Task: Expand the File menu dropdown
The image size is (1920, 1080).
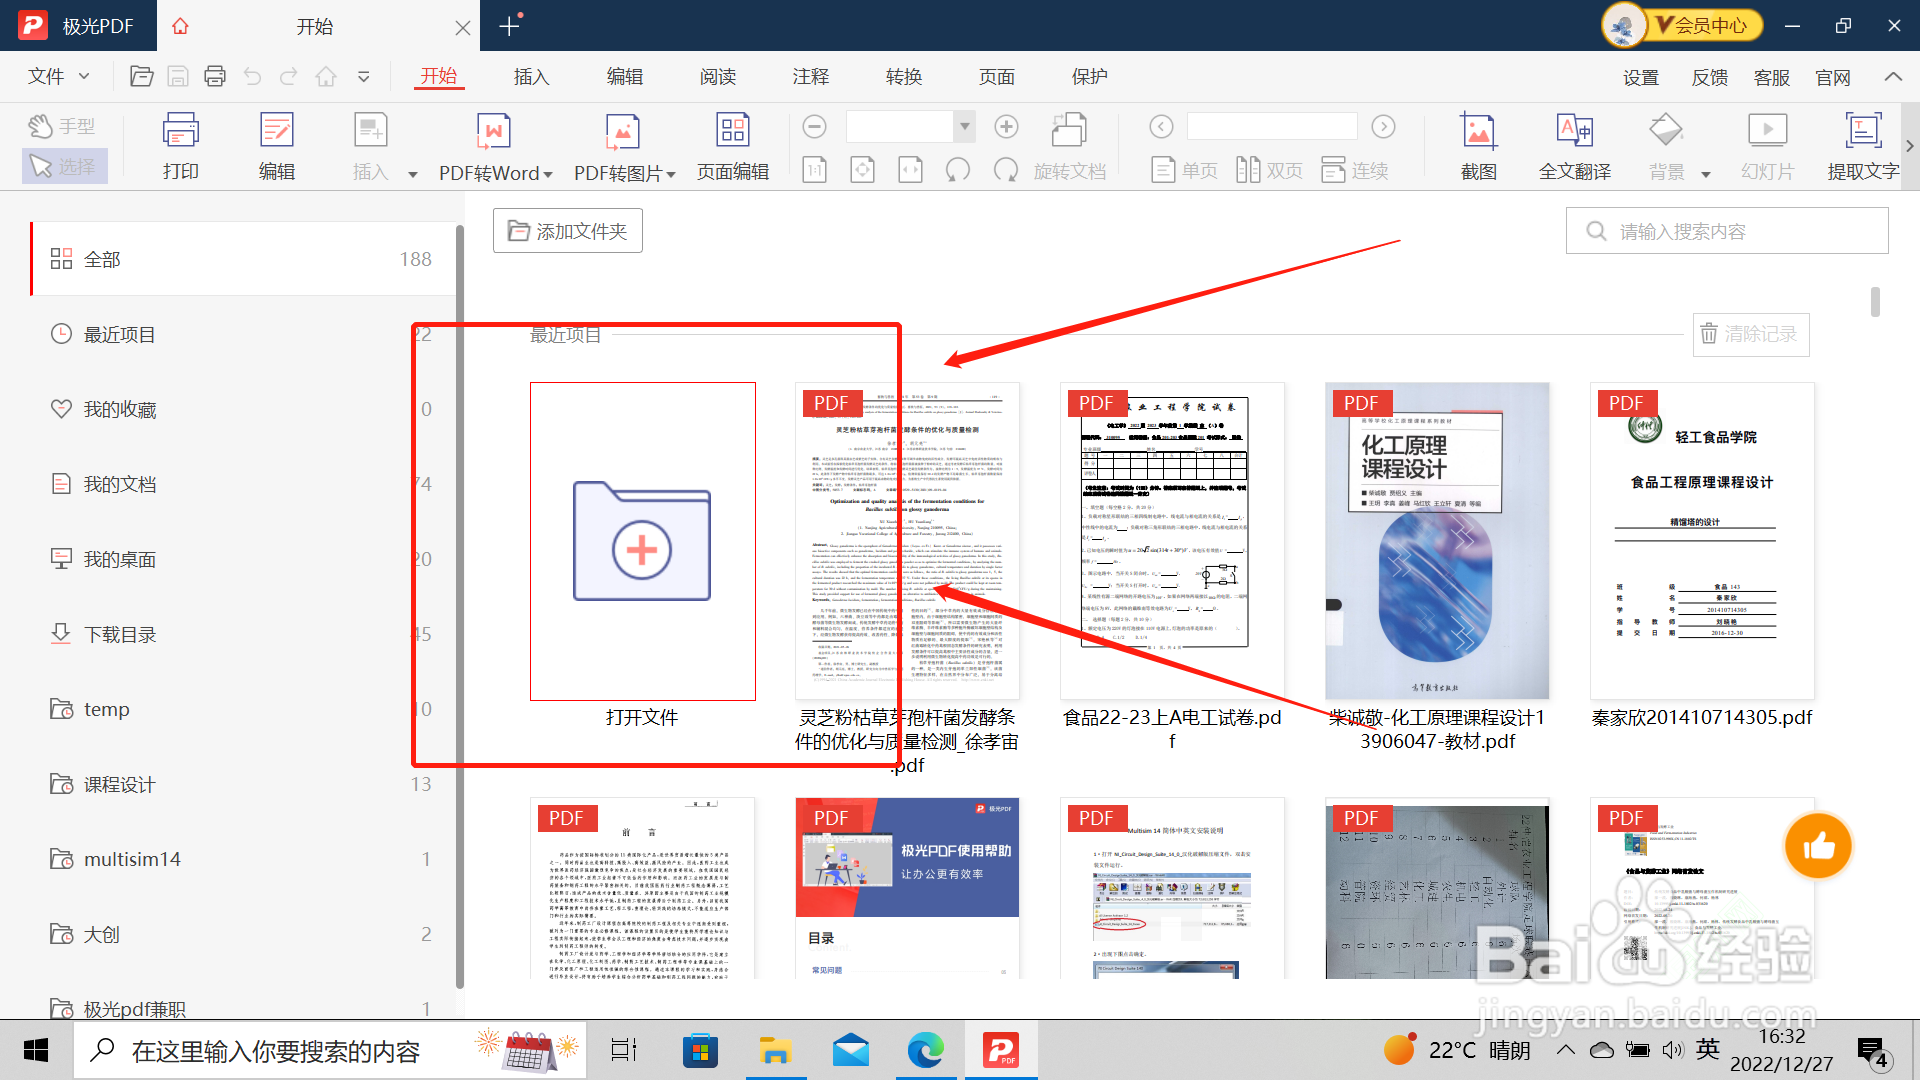Action: tap(58, 77)
